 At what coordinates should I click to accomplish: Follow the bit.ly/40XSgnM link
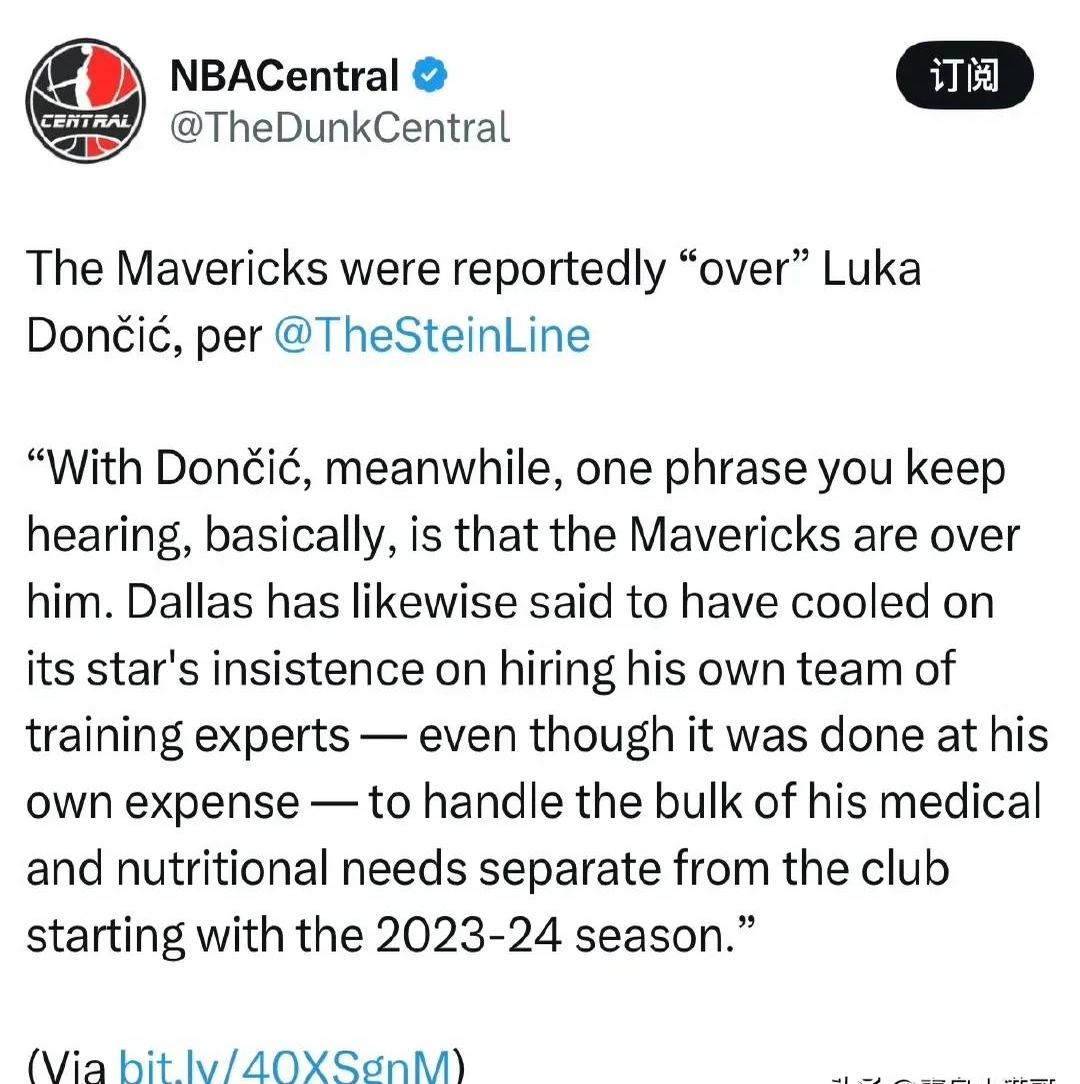284,1065
